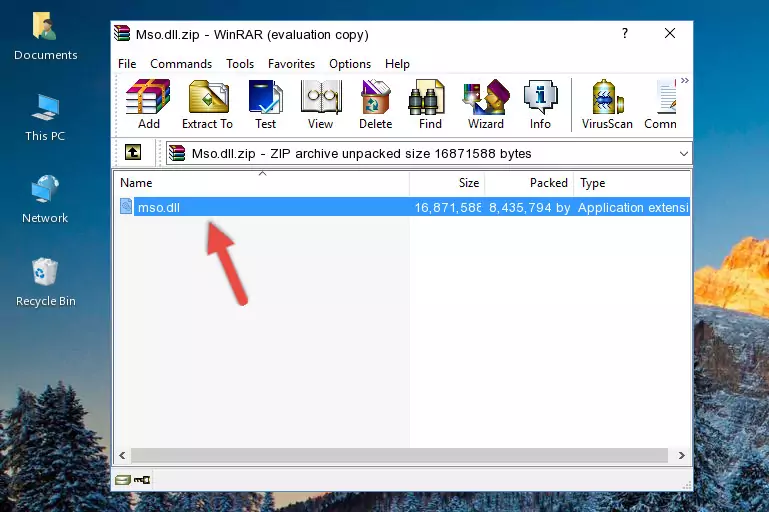Click the Comment toolbar icon

coord(661,104)
